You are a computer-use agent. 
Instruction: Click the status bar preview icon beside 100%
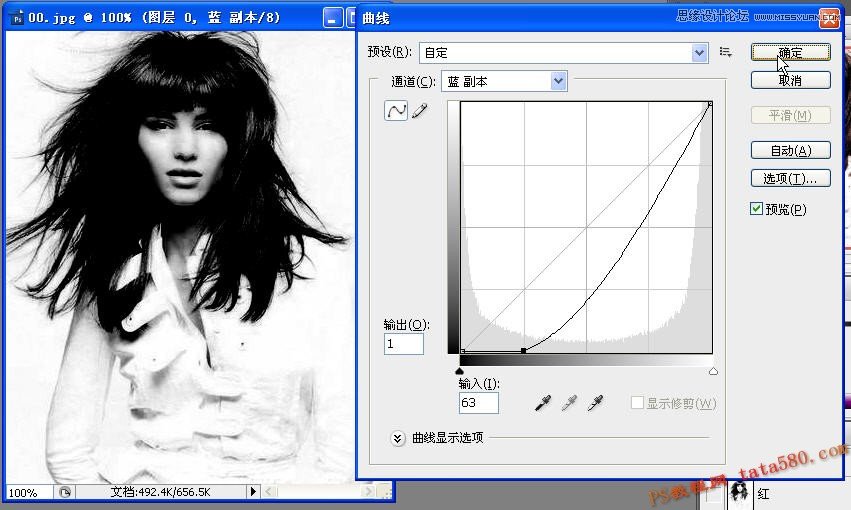tap(65, 492)
